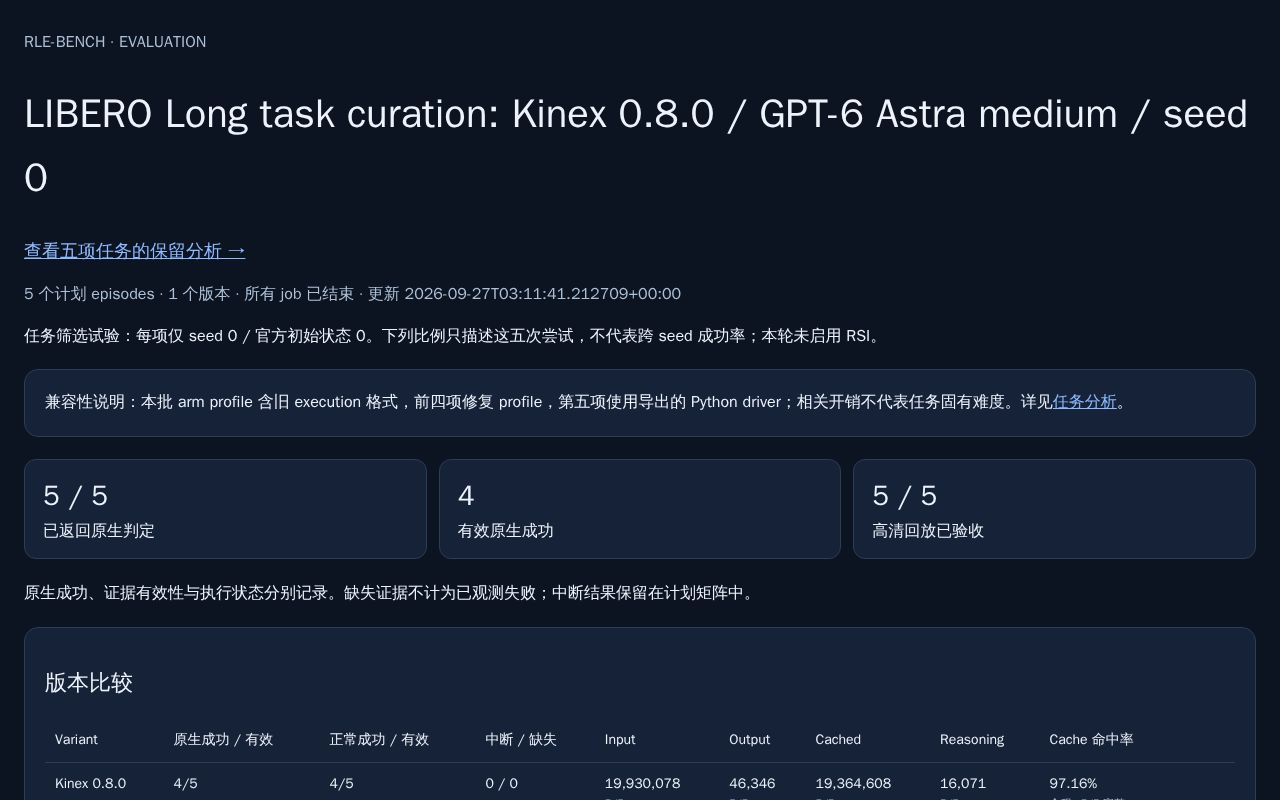Click the 0 / 0 interrupted/missing cell
Viewport: 1280px width, 800px height.
tap(502, 784)
